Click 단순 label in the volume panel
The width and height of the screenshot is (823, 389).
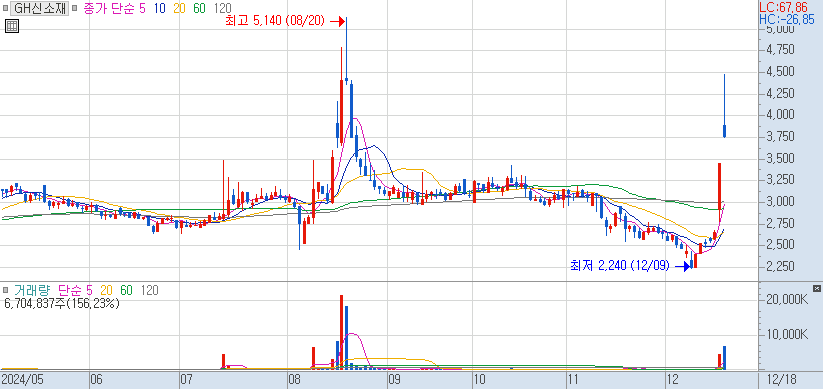coord(69,290)
